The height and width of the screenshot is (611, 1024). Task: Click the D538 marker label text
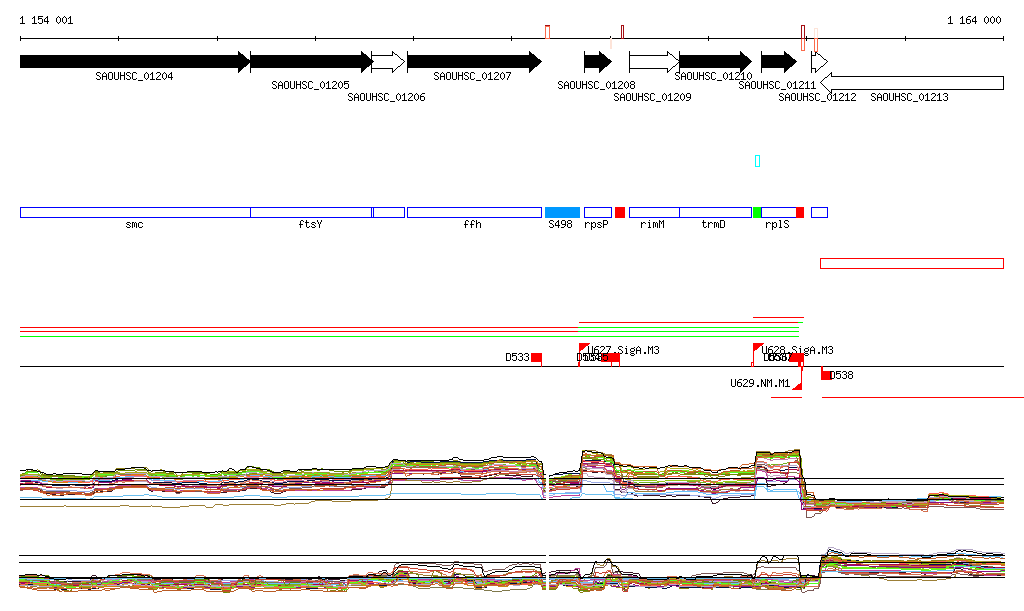(x=842, y=375)
